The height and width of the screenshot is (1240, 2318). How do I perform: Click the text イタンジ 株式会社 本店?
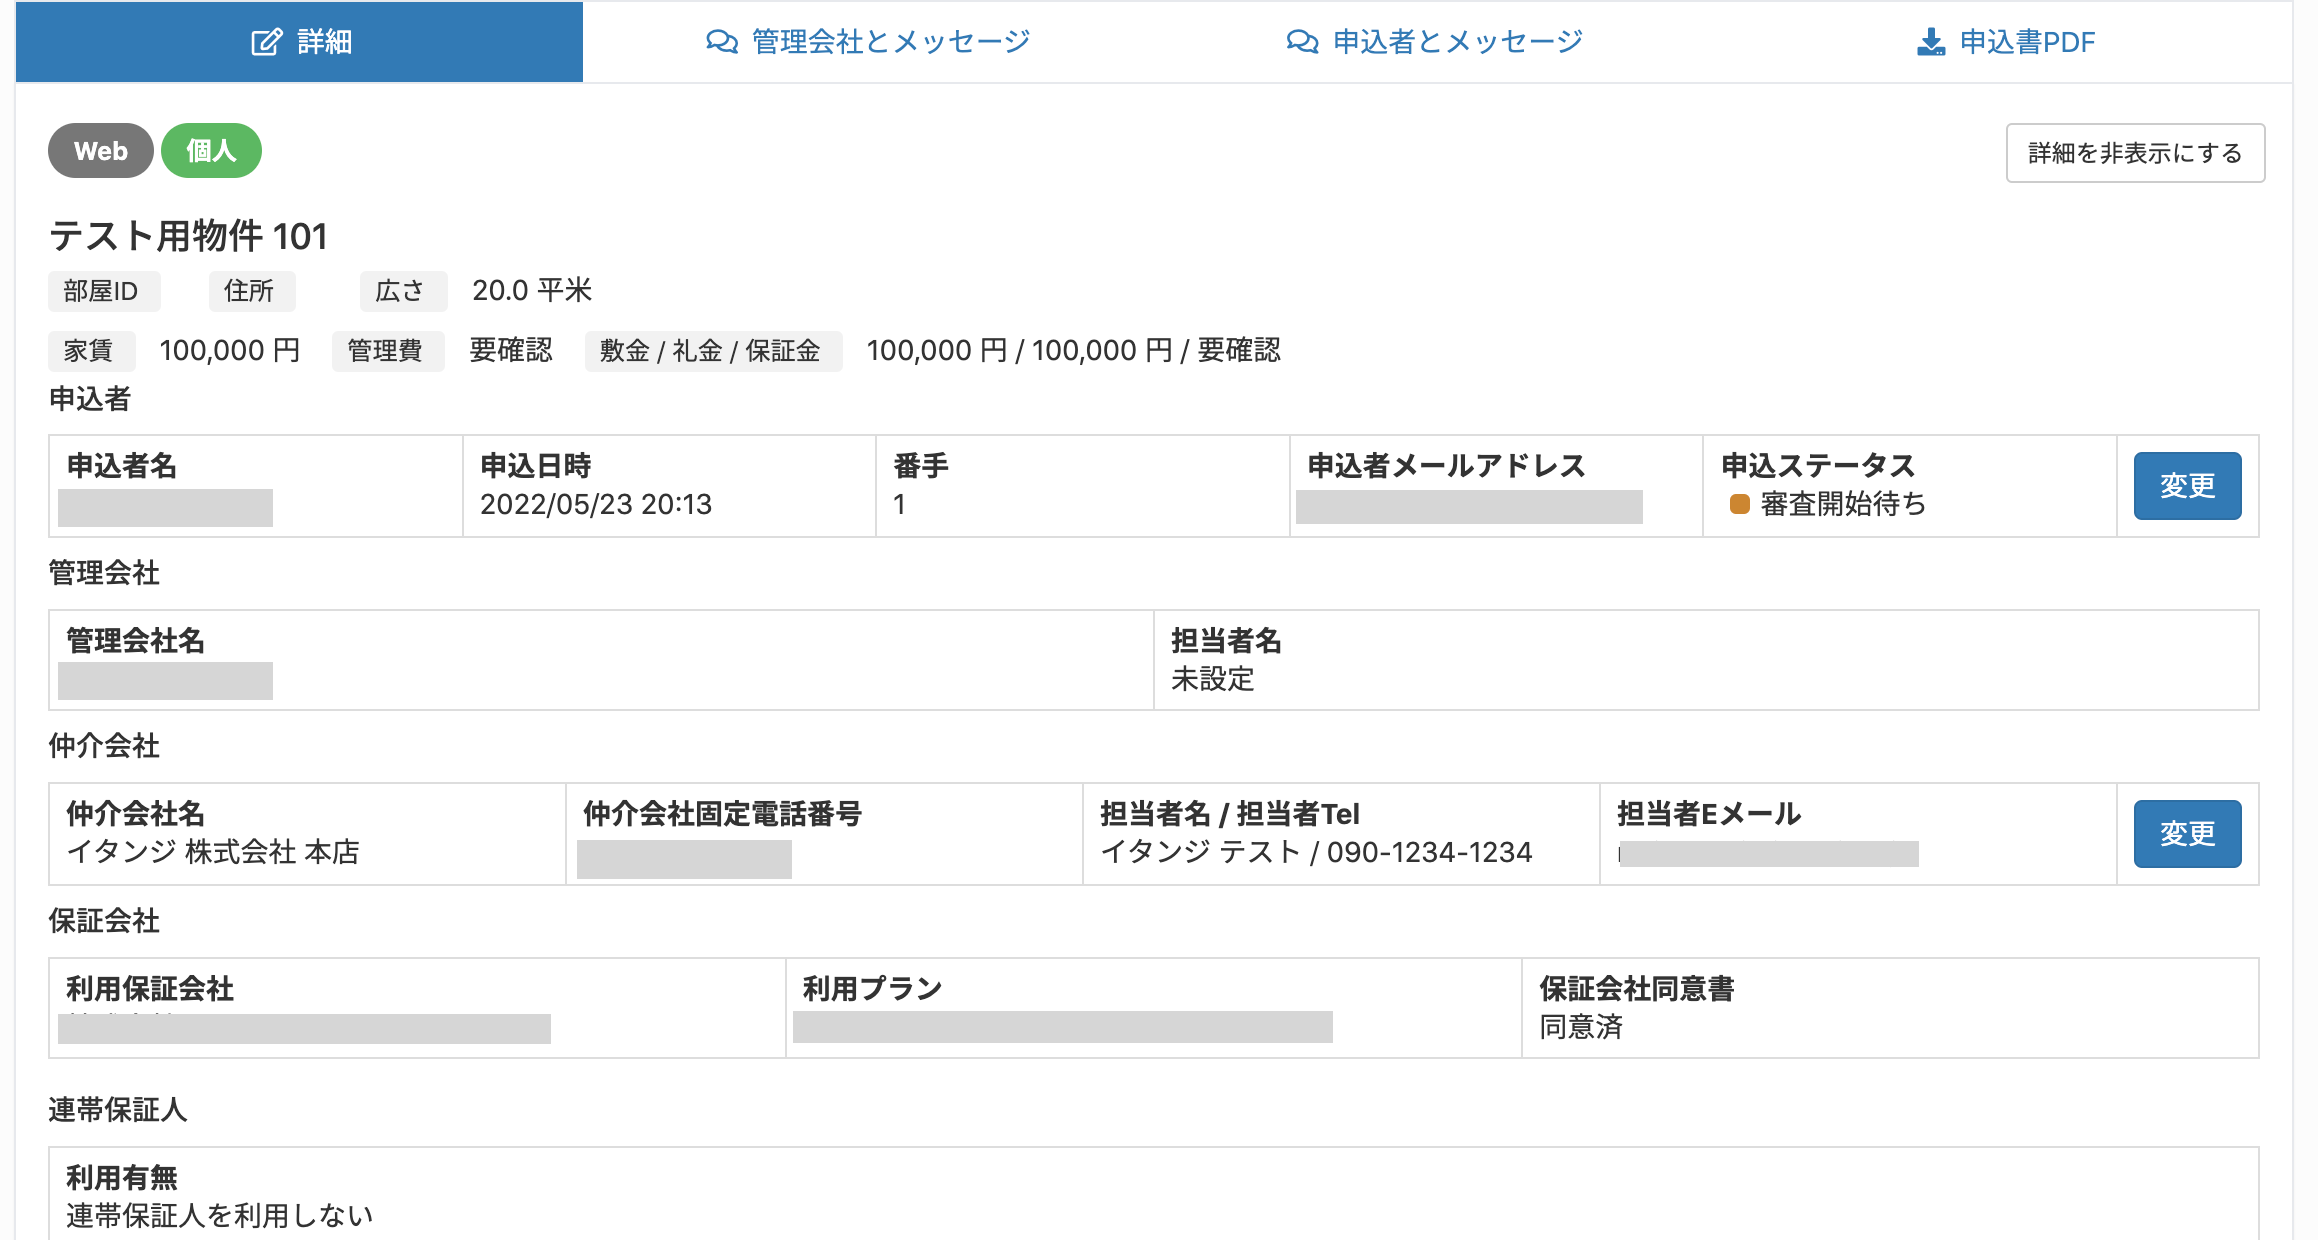[x=213, y=852]
